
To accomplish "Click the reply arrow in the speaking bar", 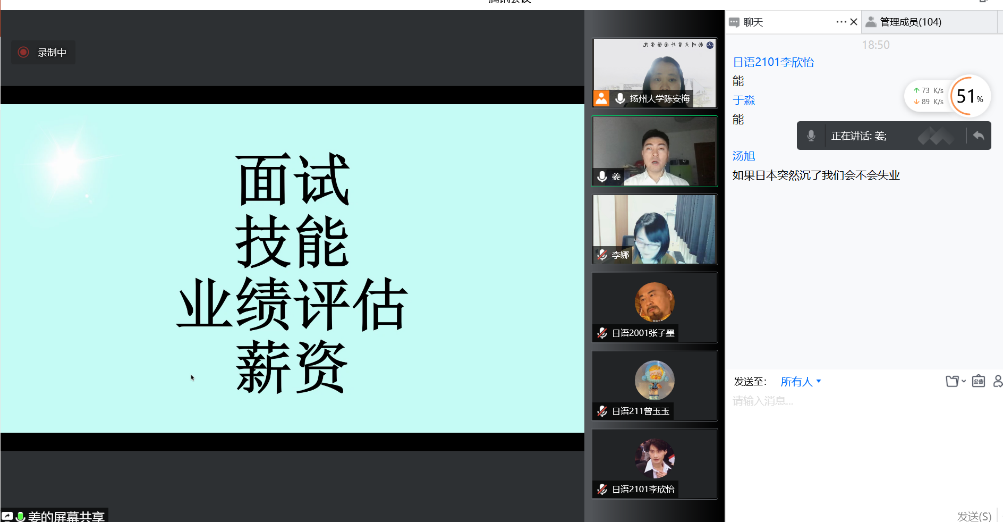I will 977,136.
